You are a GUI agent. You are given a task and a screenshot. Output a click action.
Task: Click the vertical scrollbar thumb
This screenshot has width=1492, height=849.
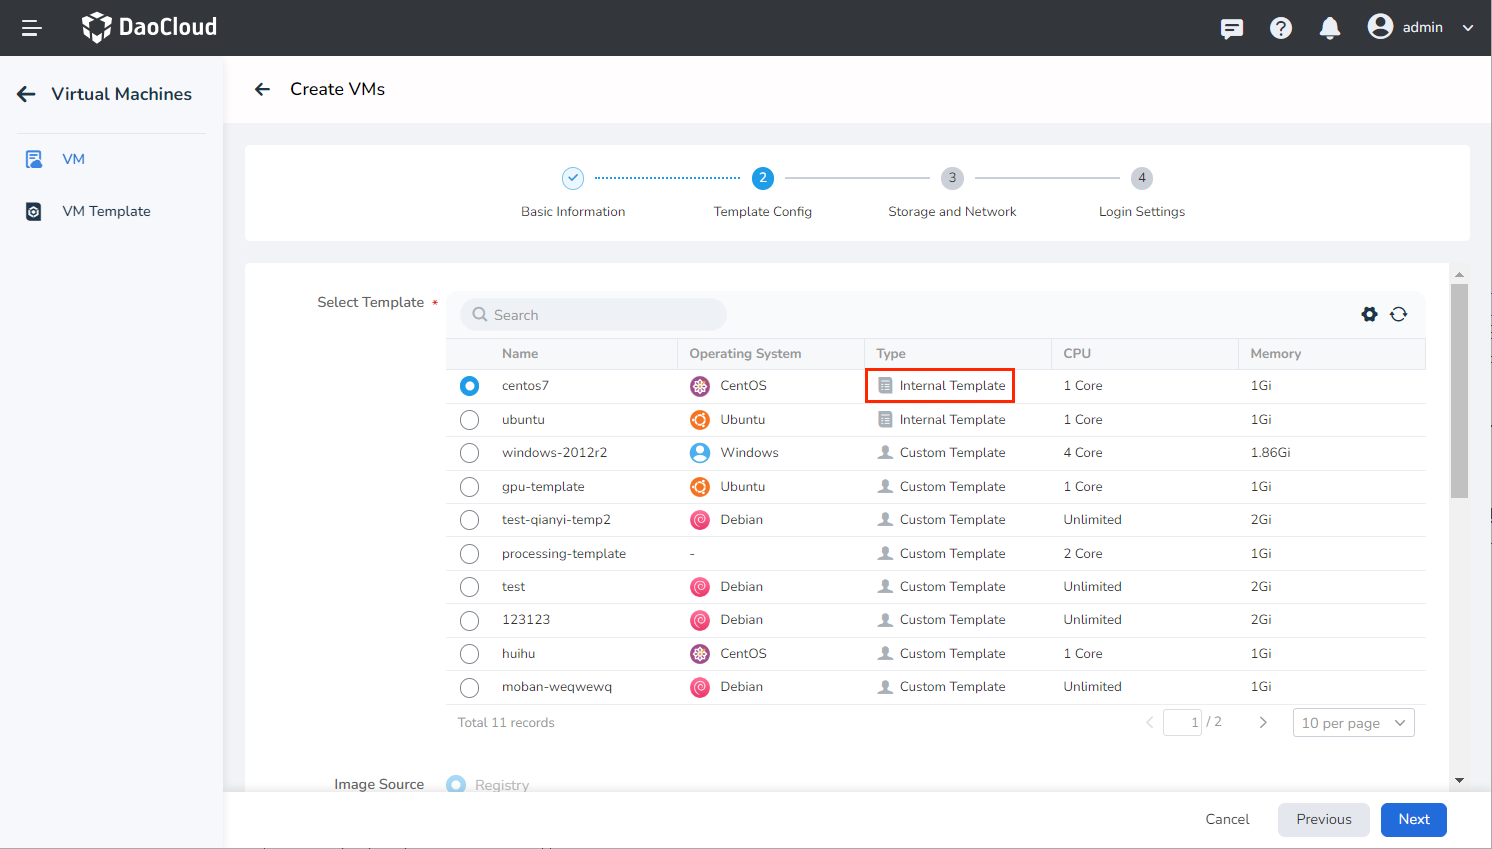click(1459, 390)
